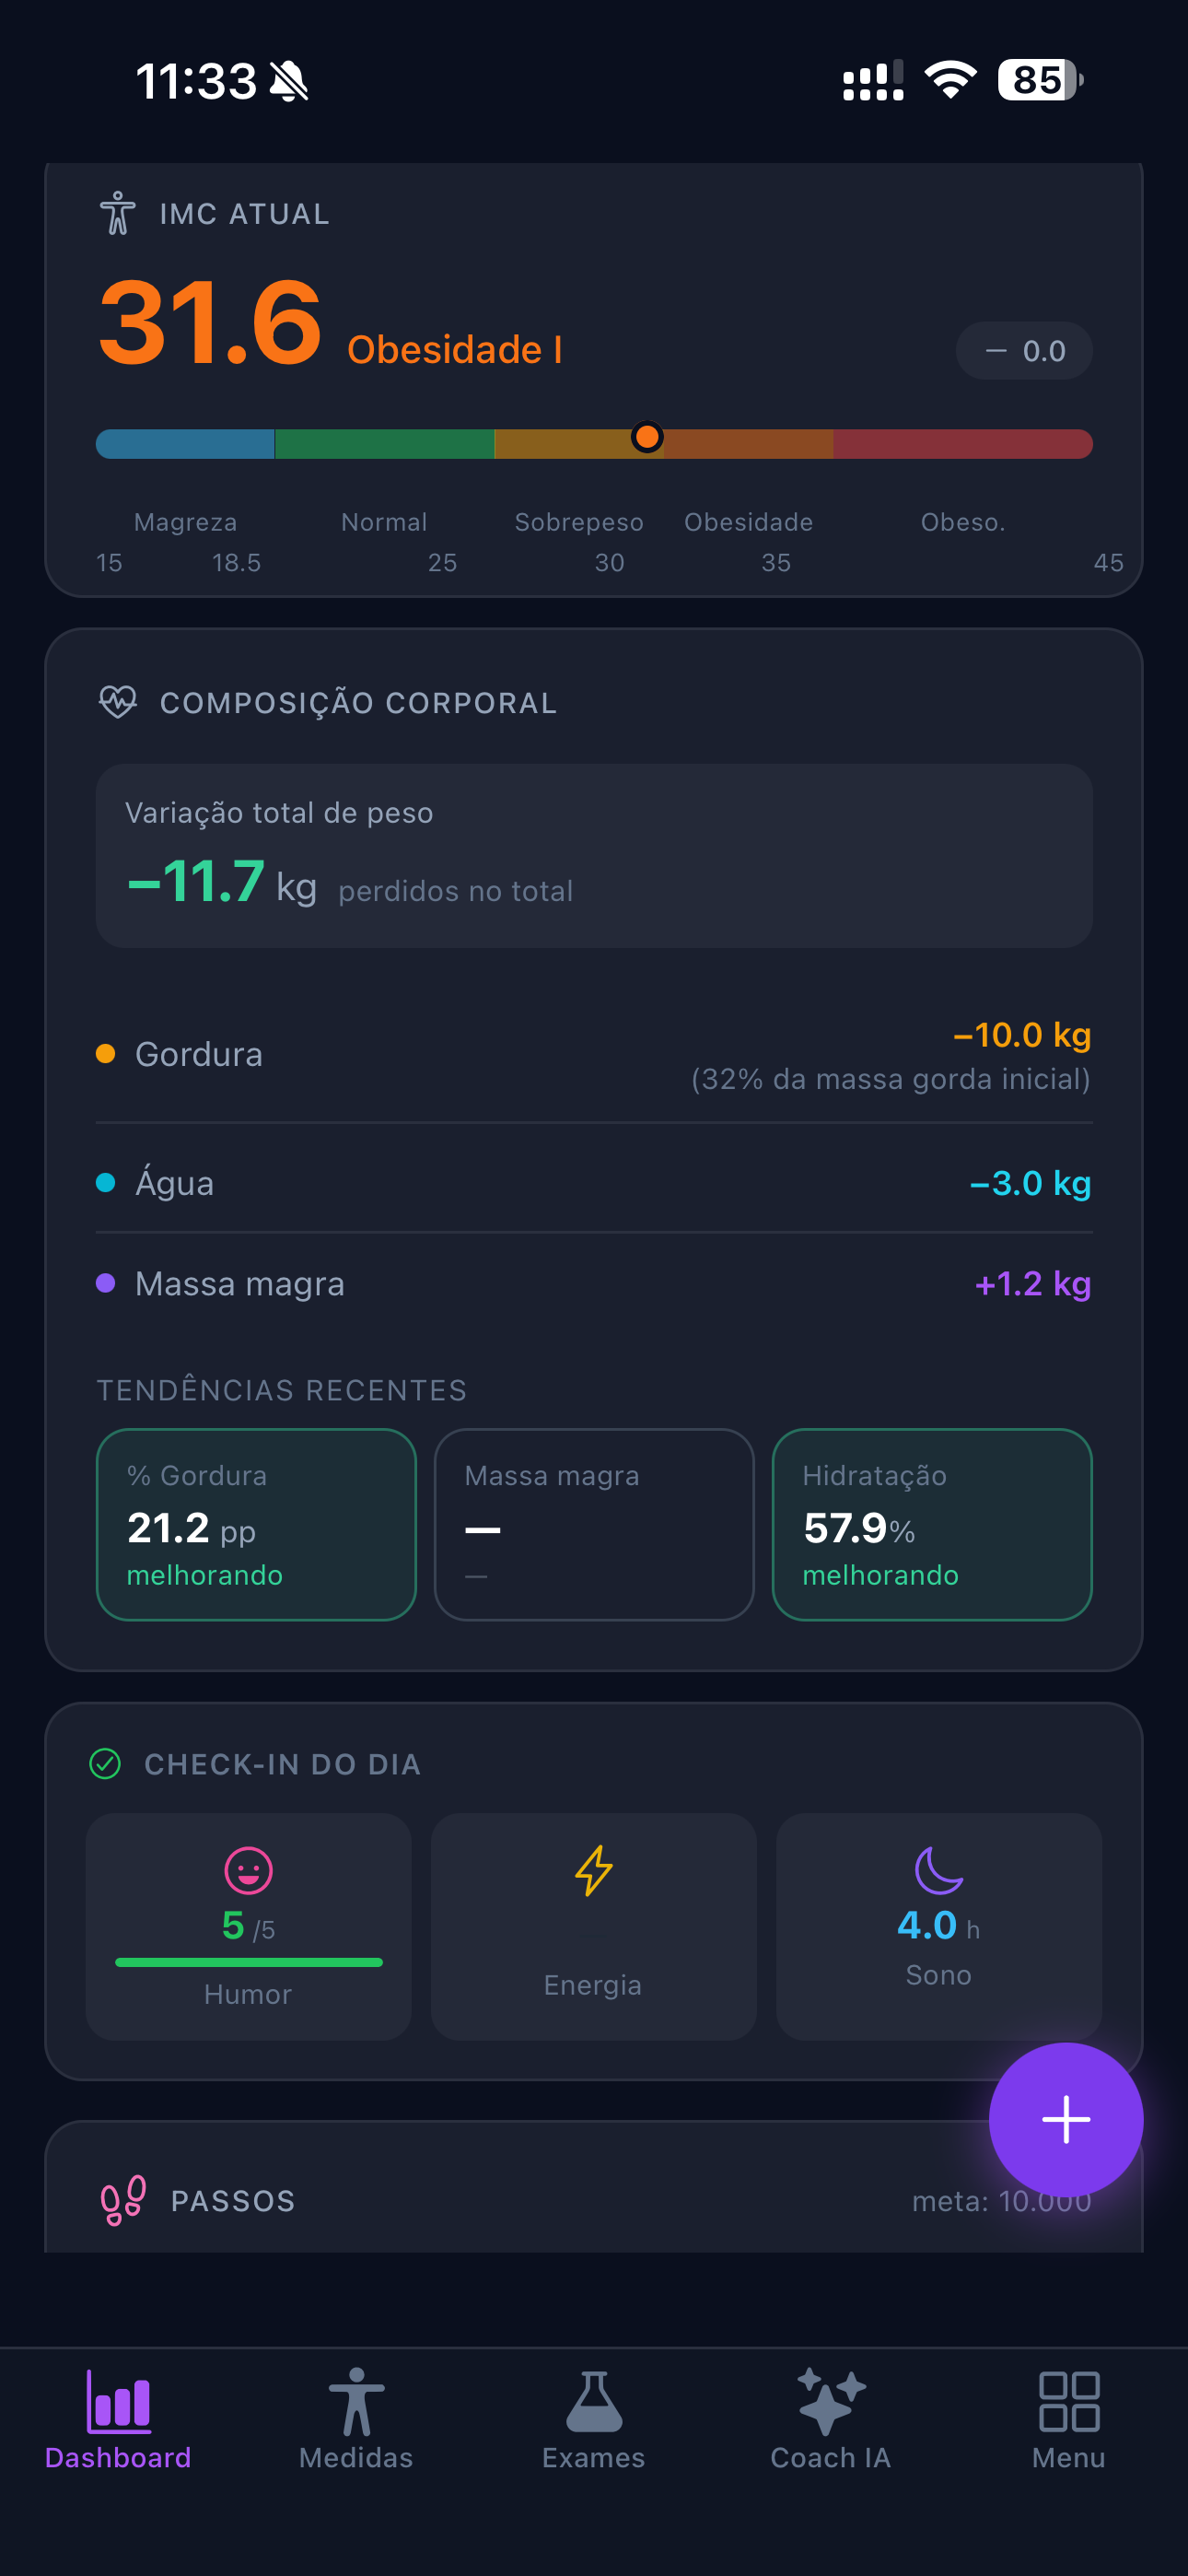Select the Hidratação trend card
Screen dimensions: 1188x2576
coord(932,1524)
